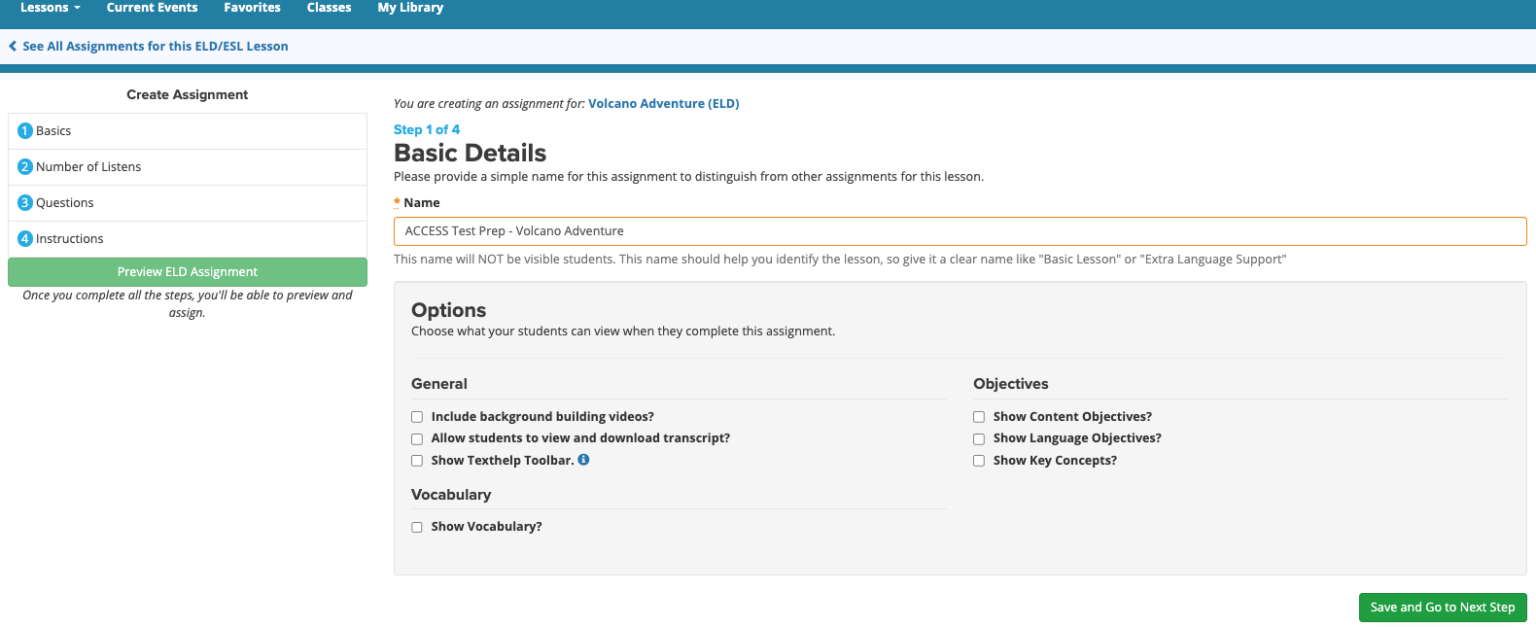1536x627 pixels.
Task: Click the info icon next to Texthelp Toolbar
Action: pos(584,460)
